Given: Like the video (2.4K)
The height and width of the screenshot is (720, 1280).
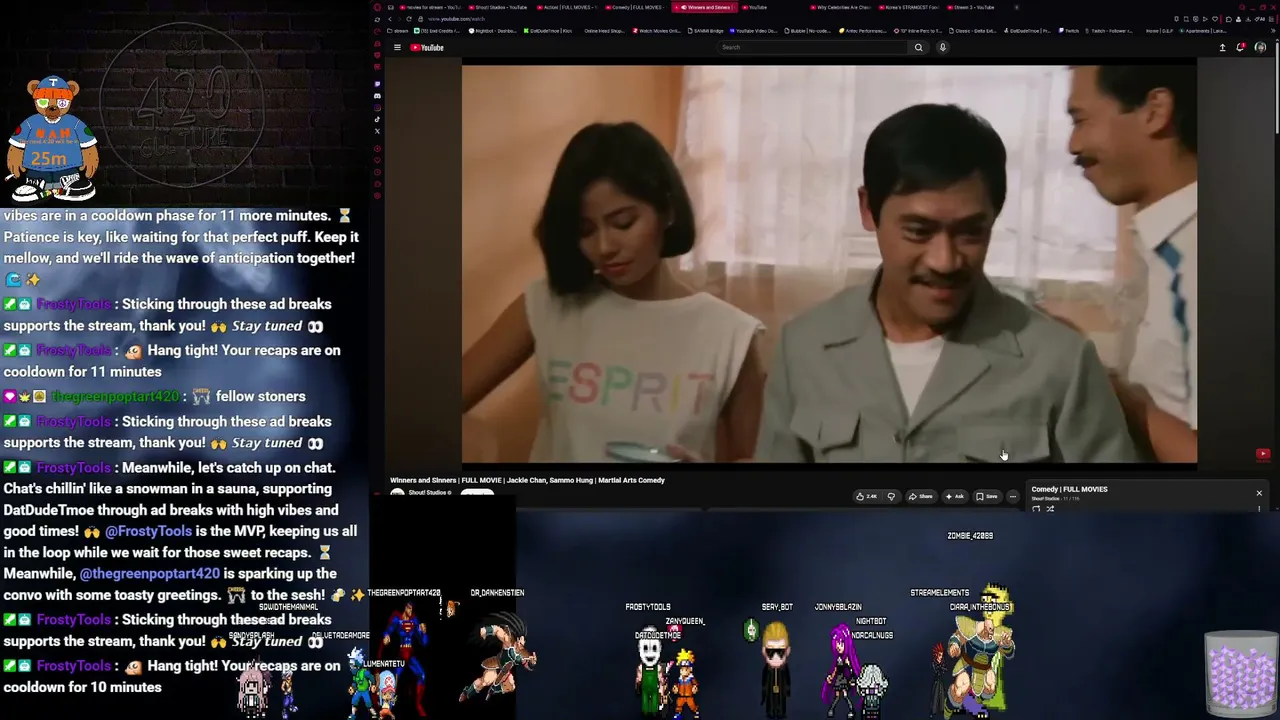Looking at the screenshot, I should (x=866, y=496).
